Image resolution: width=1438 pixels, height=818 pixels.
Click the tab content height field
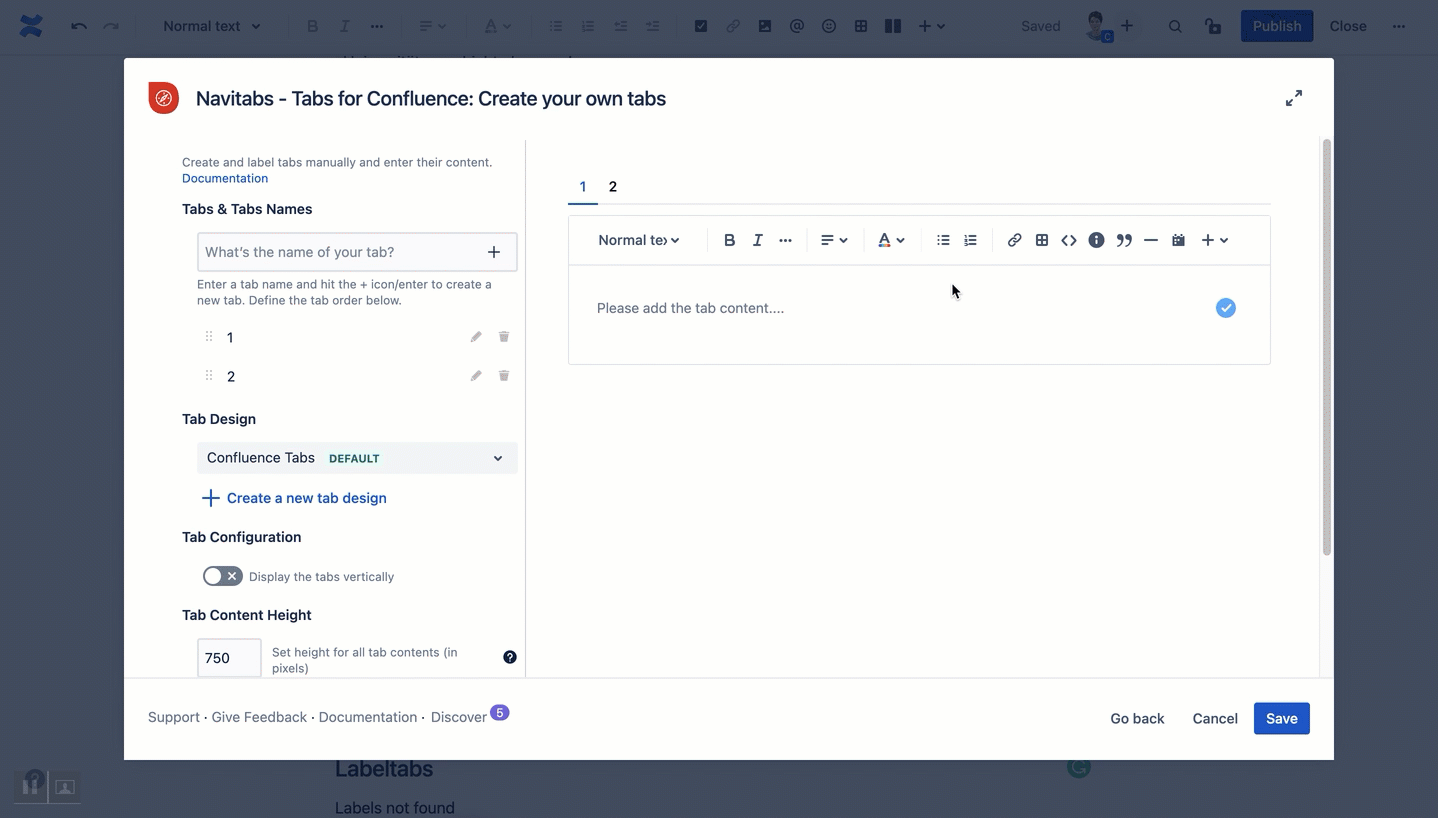point(229,658)
